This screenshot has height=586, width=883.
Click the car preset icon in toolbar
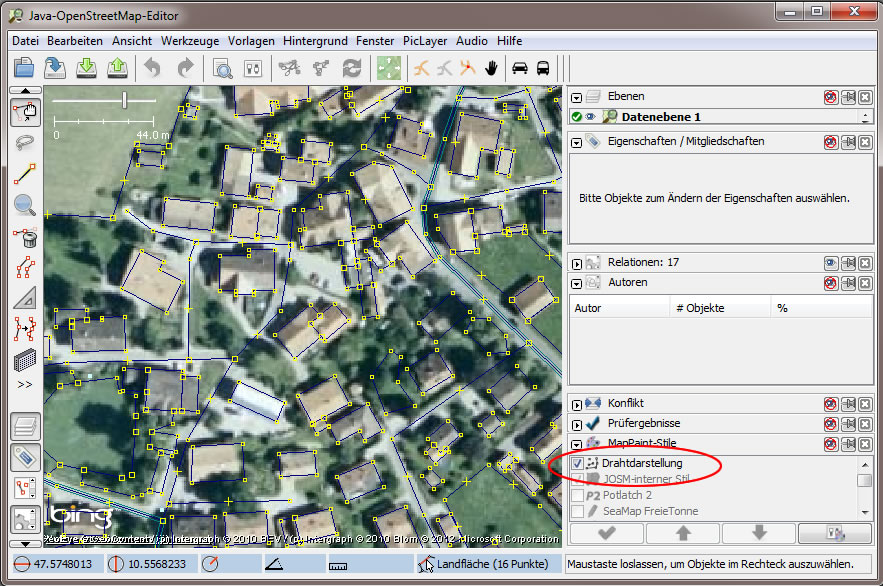pos(519,68)
